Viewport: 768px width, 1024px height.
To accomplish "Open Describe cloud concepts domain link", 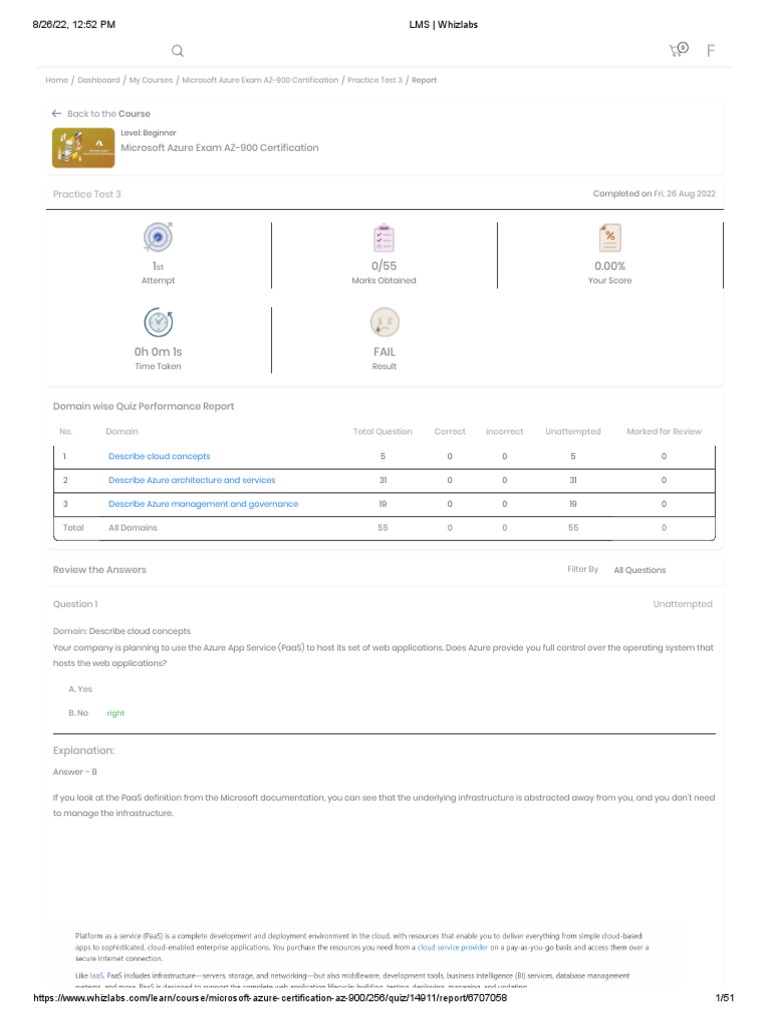I will coord(159,456).
